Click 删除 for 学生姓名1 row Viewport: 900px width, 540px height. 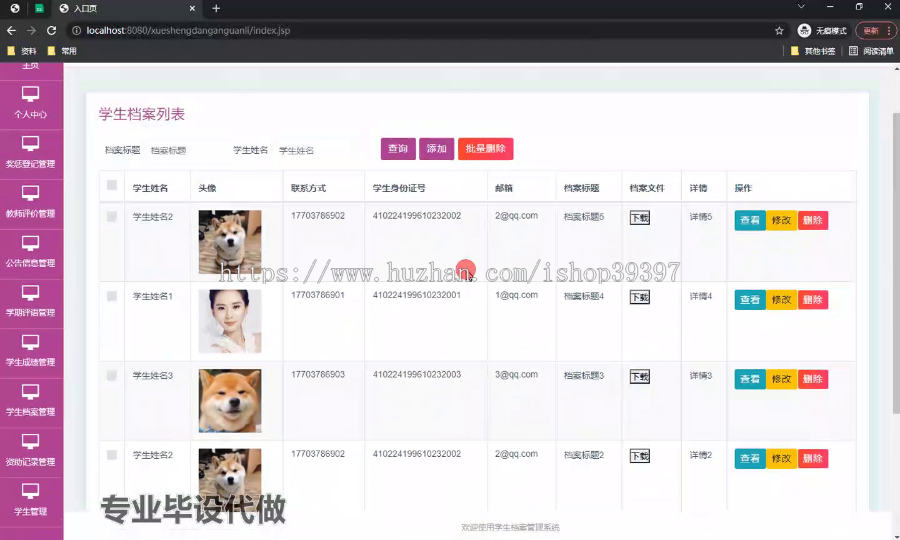(x=813, y=300)
